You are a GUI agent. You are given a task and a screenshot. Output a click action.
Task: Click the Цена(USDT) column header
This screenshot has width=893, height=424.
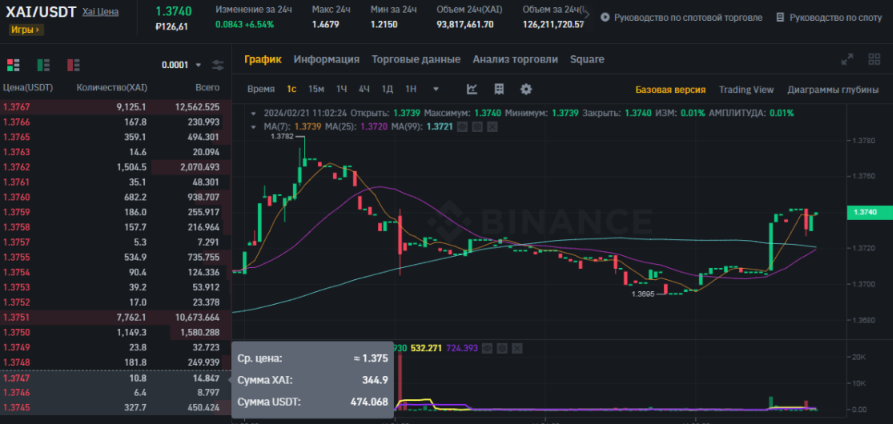[27, 88]
